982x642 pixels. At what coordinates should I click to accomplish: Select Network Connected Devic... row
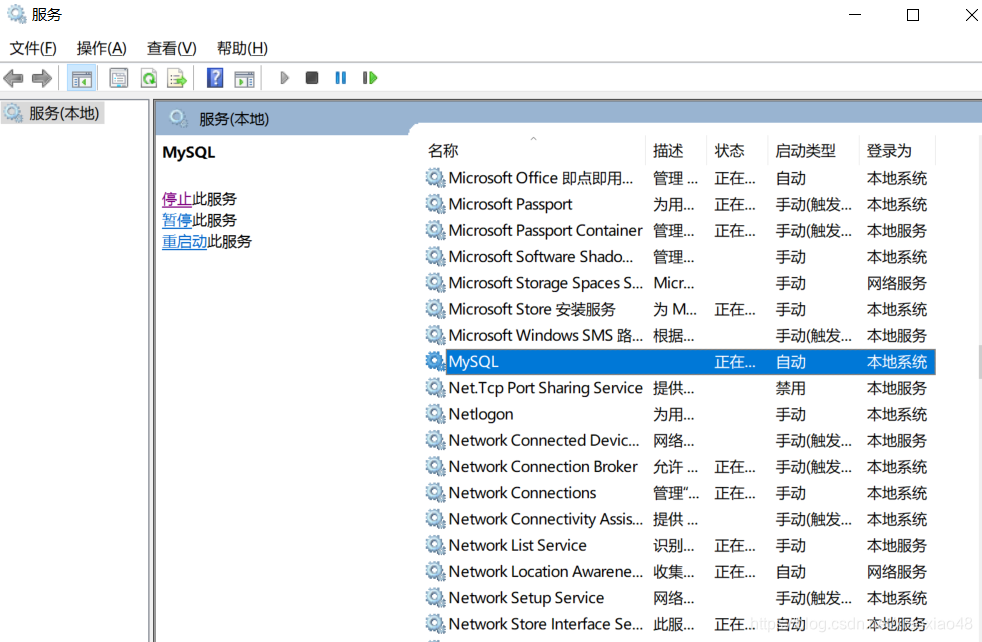click(680, 440)
